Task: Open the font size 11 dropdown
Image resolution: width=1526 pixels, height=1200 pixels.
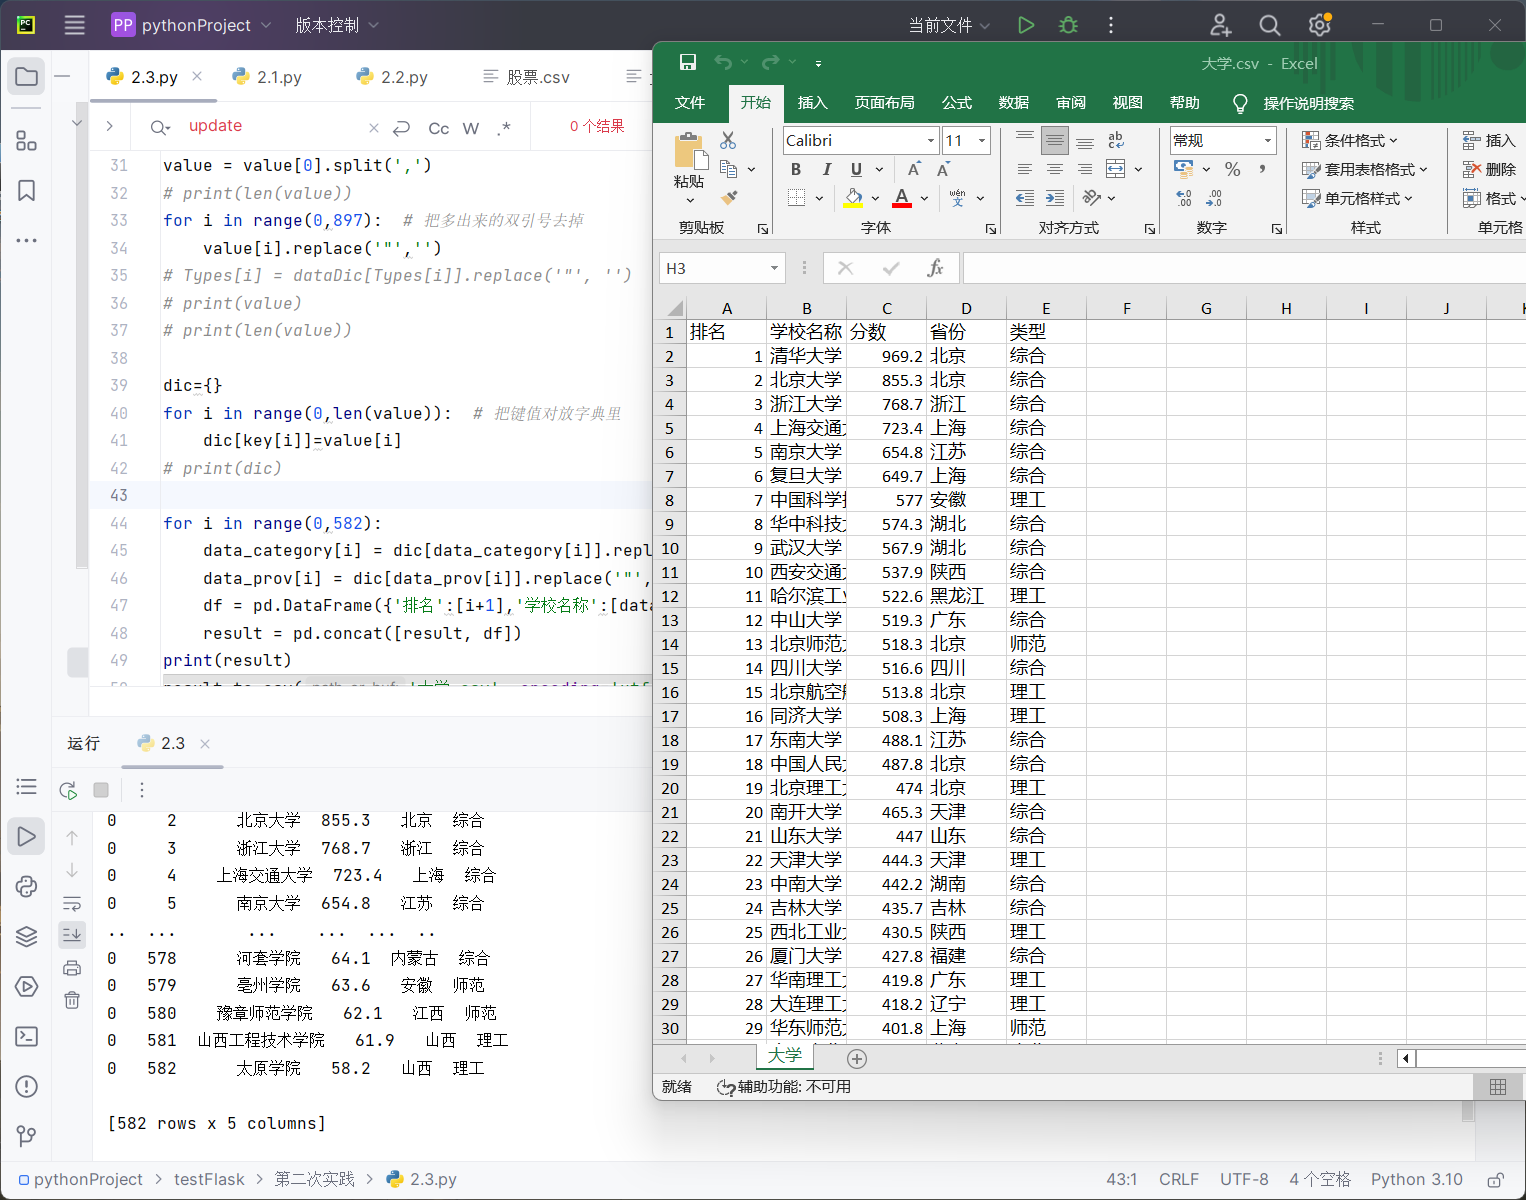Action: coord(982,141)
